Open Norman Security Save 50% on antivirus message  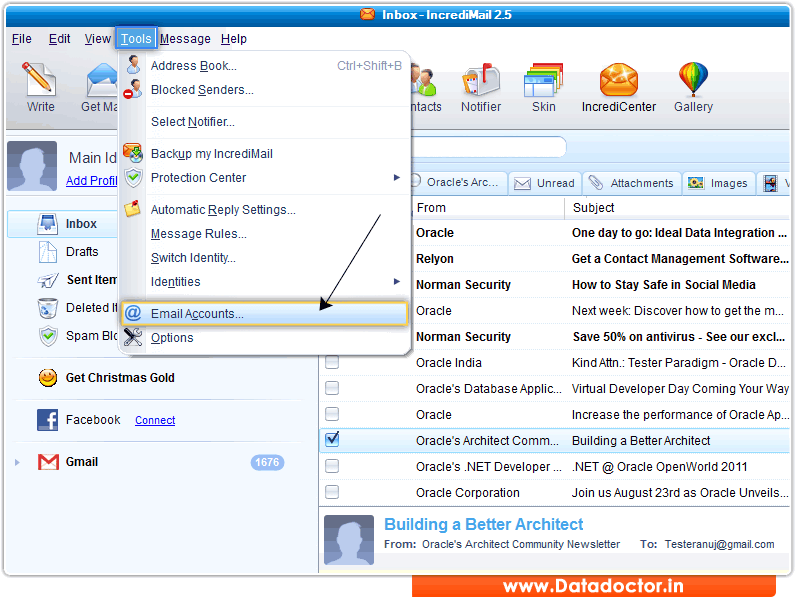602,337
